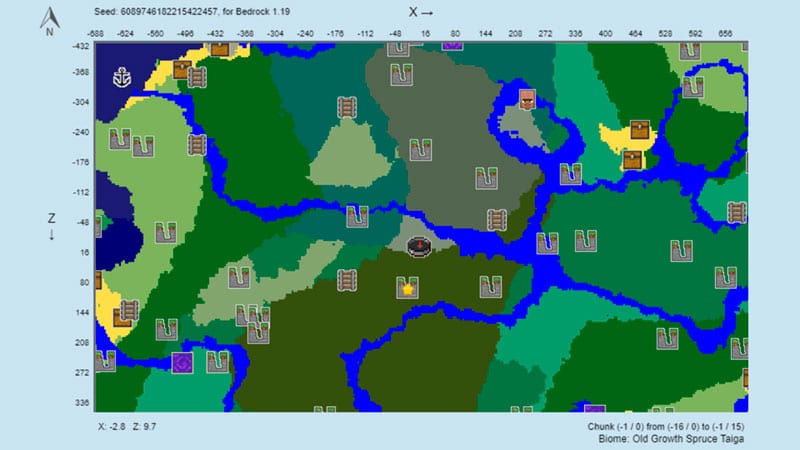Image resolution: width=800 pixels, height=450 pixels.
Task: Open the upper treasure chest on the right yellow beach
Action: [x=640, y=130]
